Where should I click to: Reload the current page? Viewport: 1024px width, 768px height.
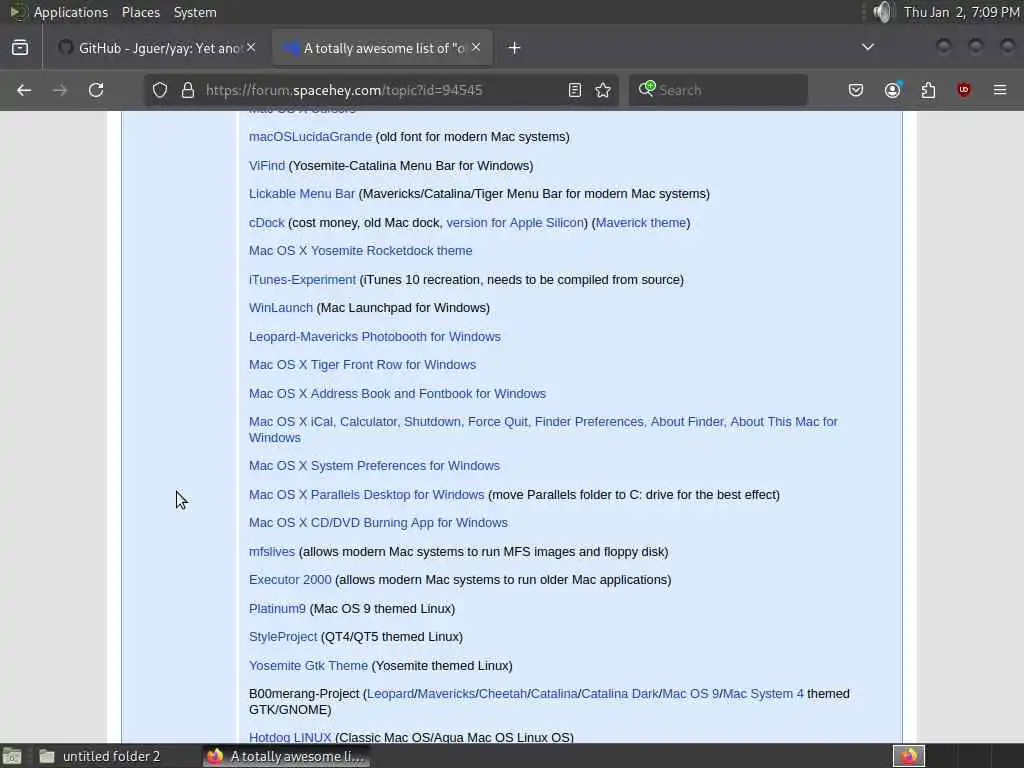96,90
